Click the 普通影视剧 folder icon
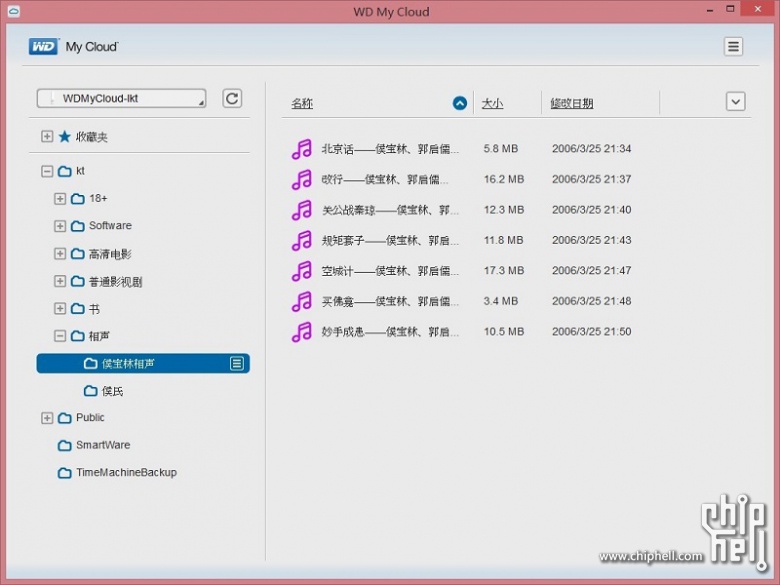780x585 pixels. point(78,282)
